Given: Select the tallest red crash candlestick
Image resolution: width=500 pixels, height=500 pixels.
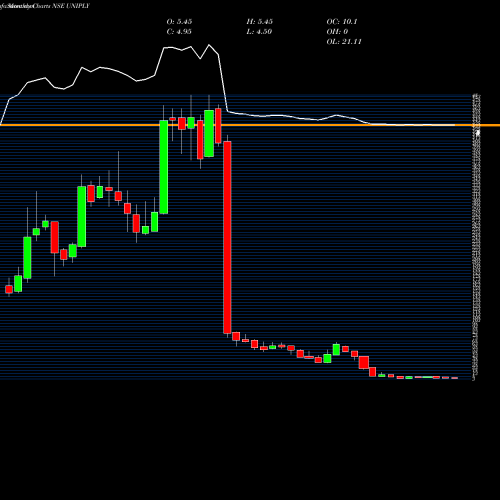Looking at the screenshot, I should click(227, 237).
